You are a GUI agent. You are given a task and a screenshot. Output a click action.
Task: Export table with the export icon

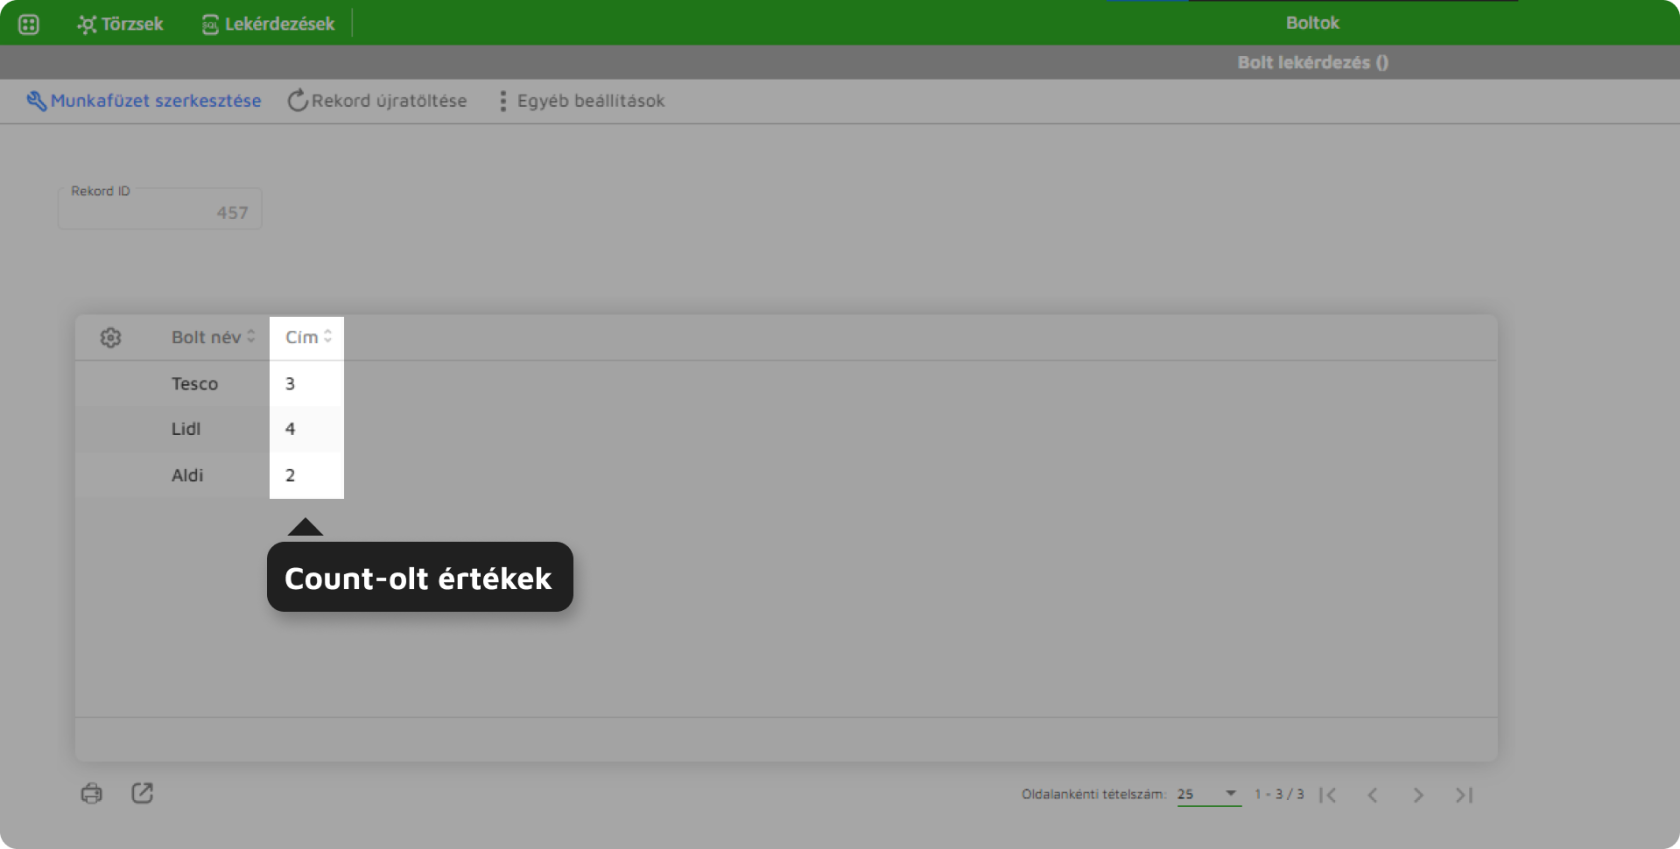[x=143, y=793]
